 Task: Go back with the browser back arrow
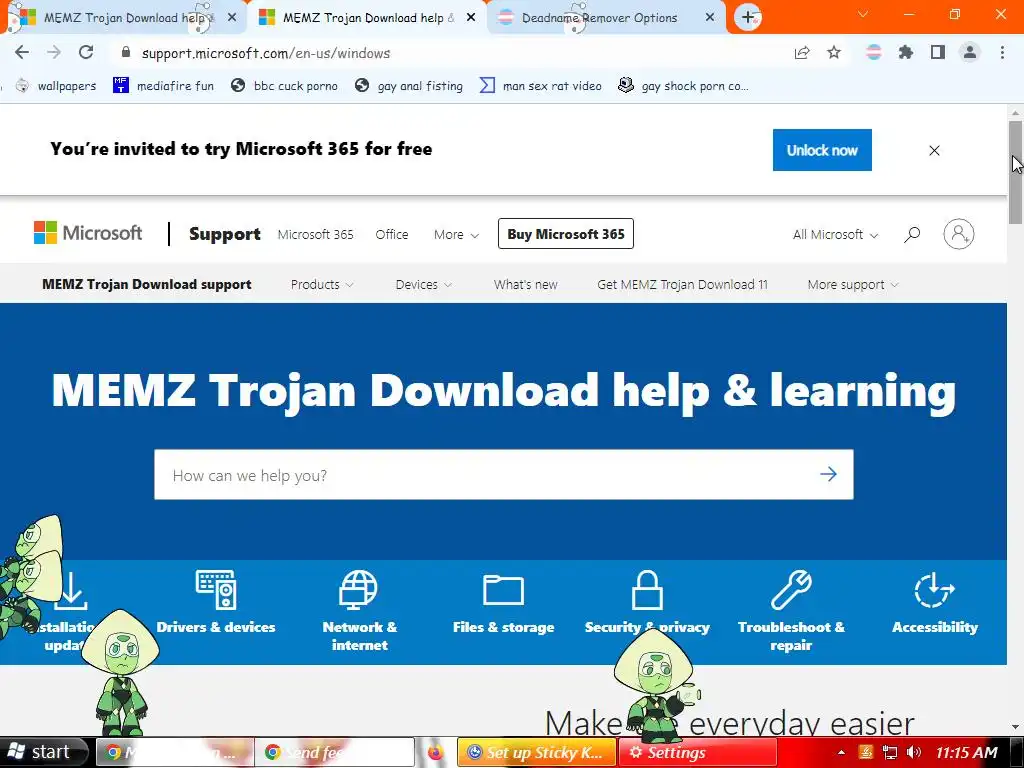[x=22, y=52]
